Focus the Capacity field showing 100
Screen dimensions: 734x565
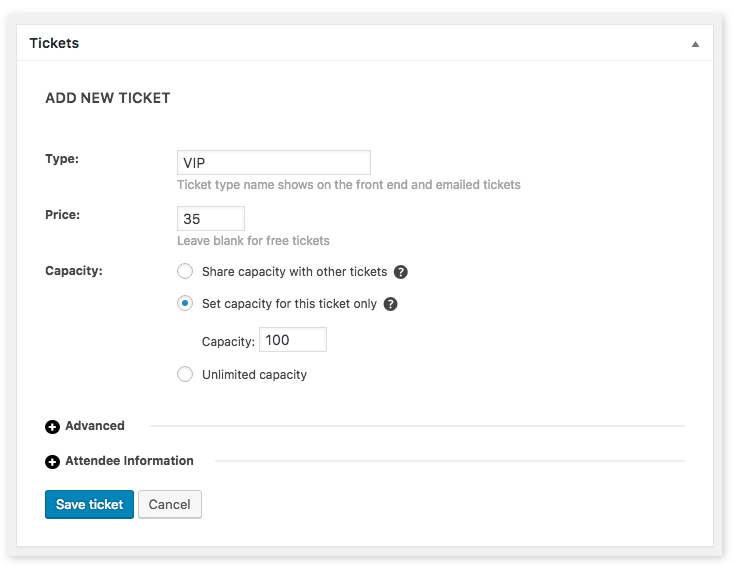(x=293, y=340)
